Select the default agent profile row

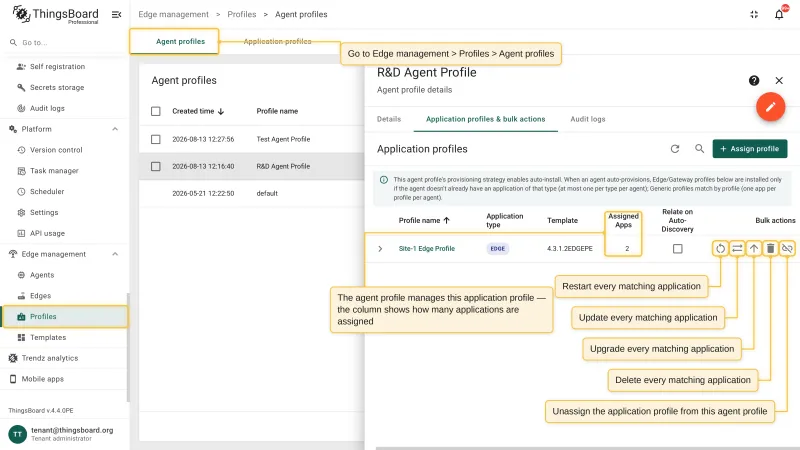[252, 193]
